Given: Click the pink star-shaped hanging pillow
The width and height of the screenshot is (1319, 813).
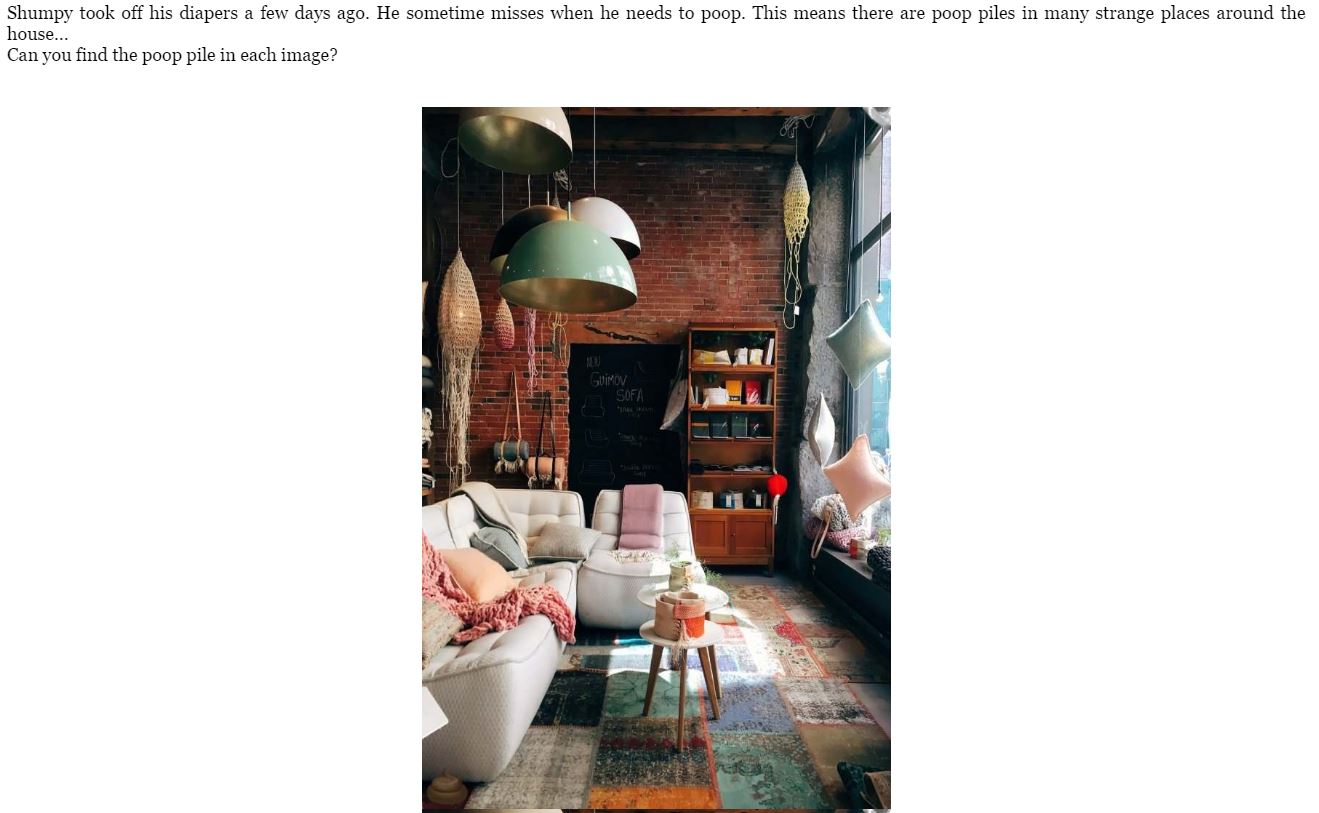Looking at the screenshot, I should pyautogui.click(x=857, y=477).
